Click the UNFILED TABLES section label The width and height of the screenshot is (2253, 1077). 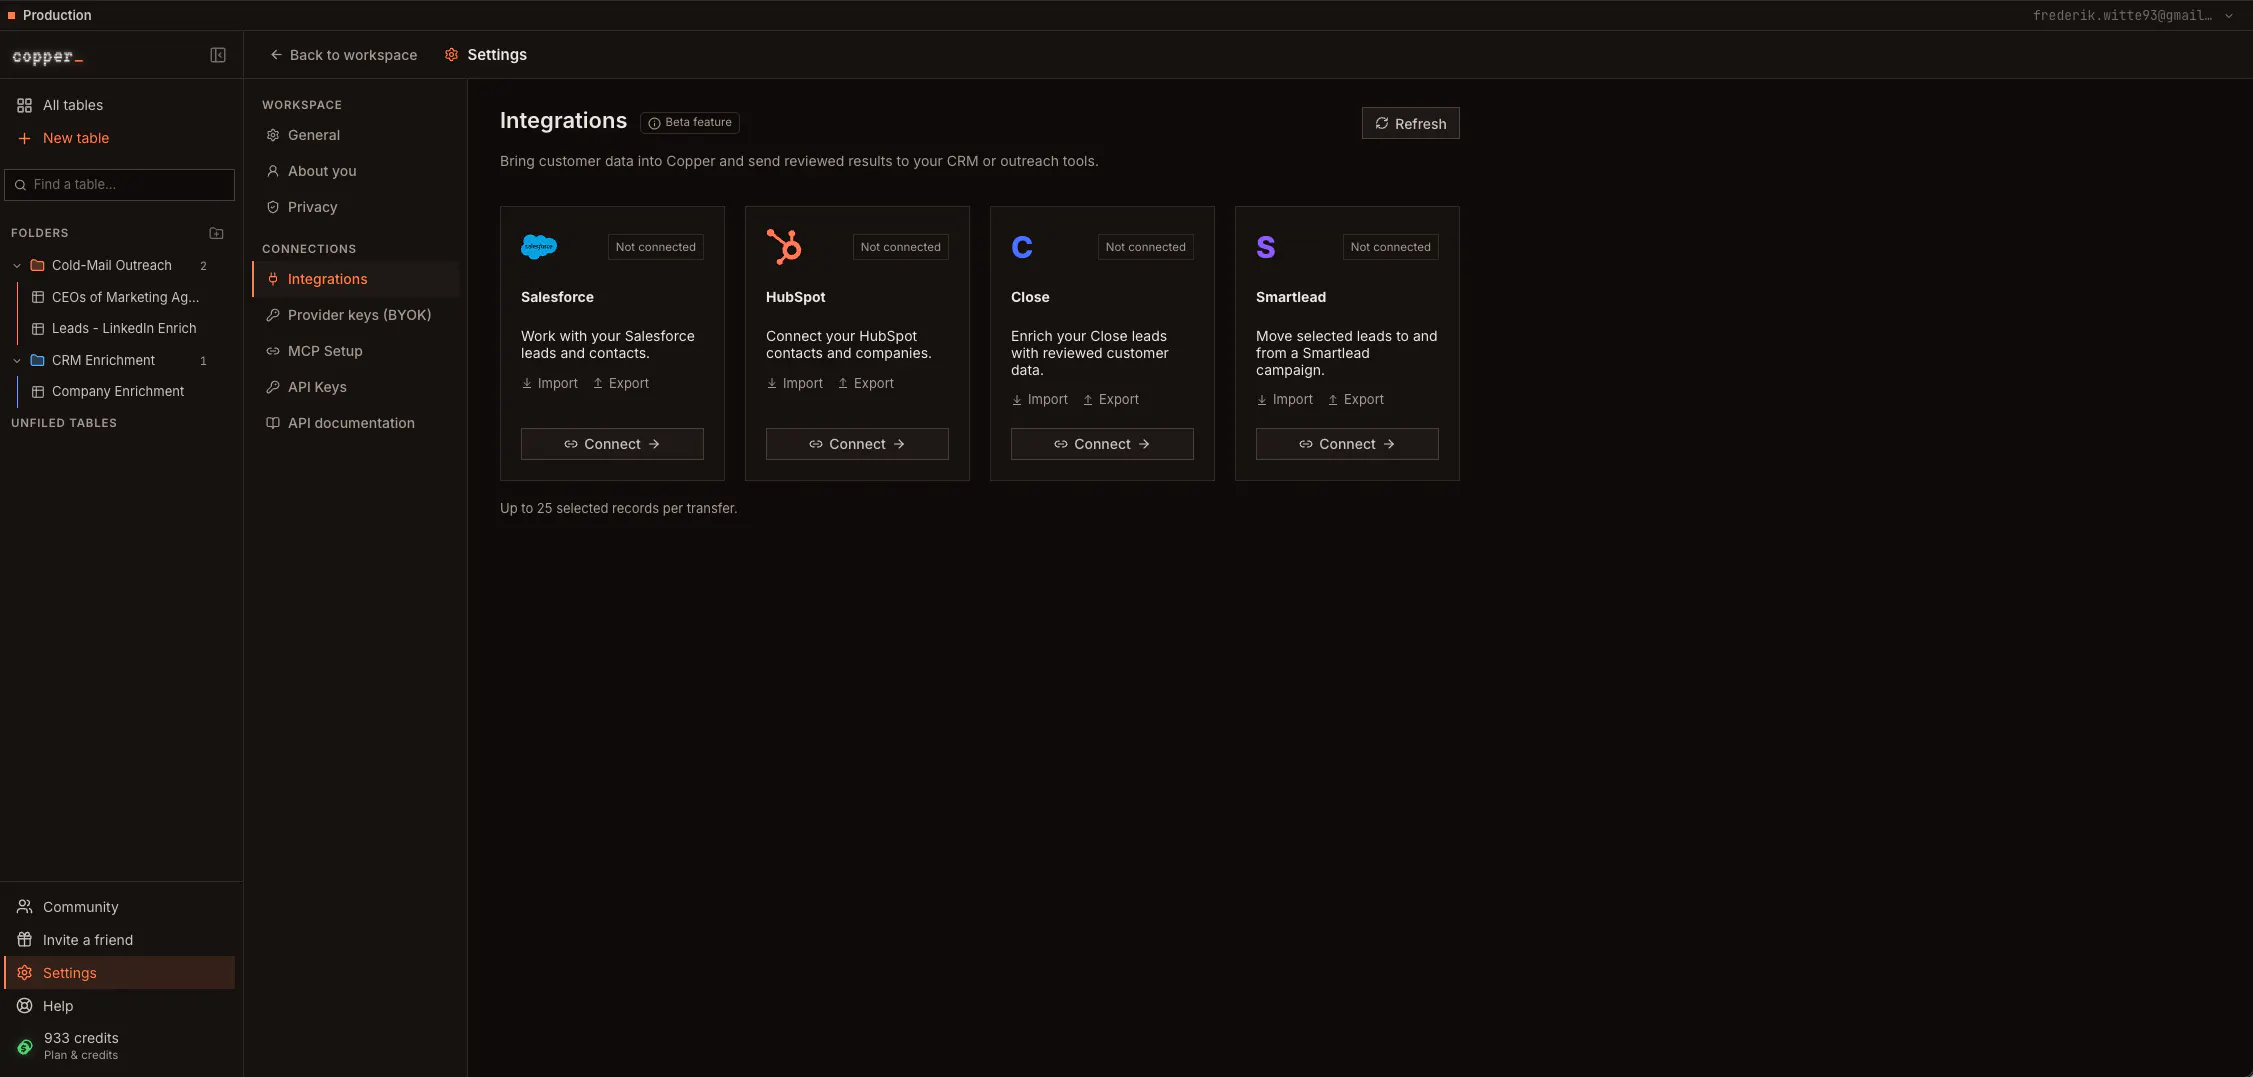pyautogui.click(x=64, y=423)
